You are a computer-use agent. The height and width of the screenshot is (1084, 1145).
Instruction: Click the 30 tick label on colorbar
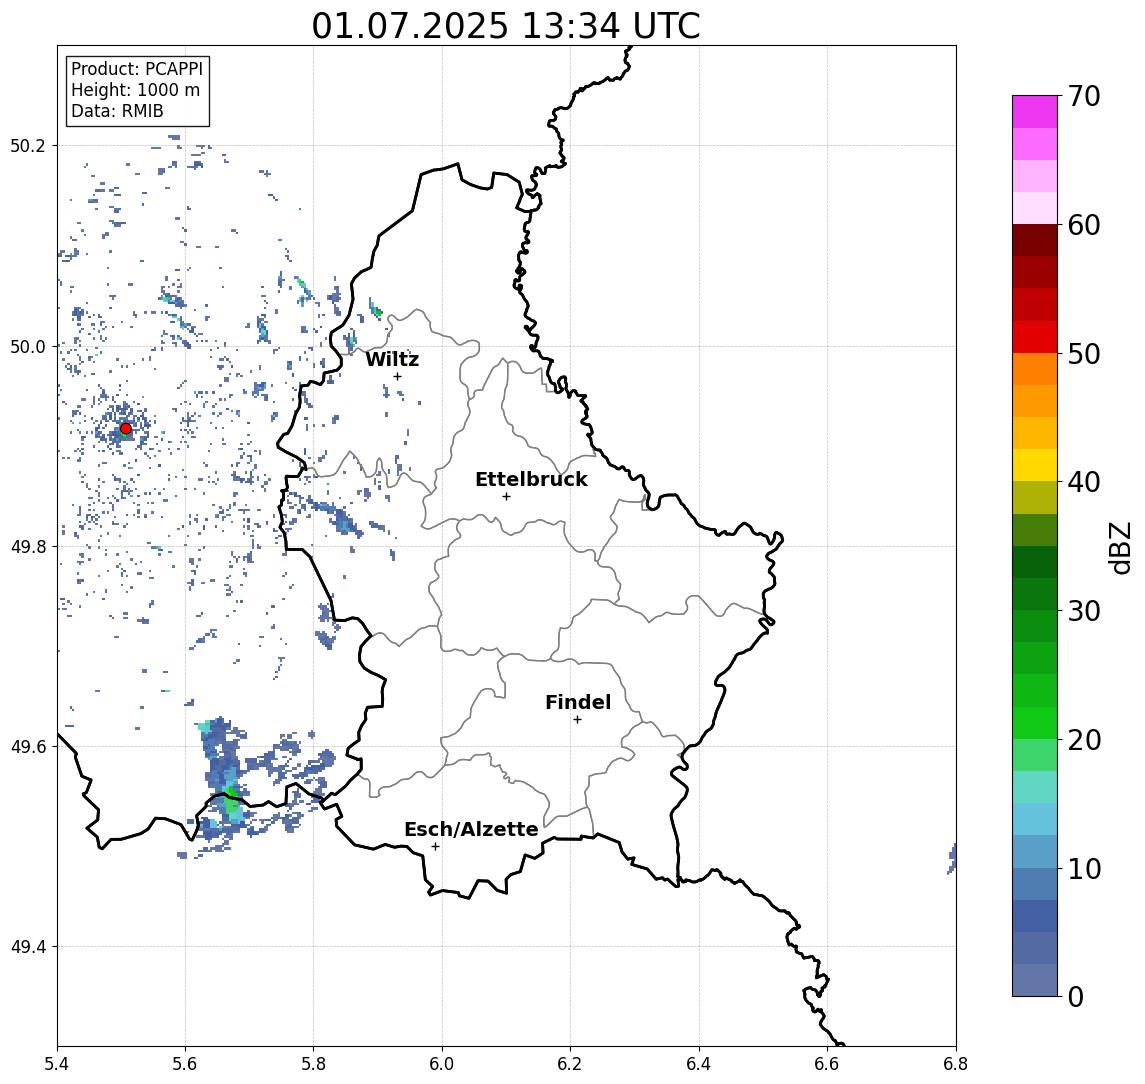click(1084, 611)
